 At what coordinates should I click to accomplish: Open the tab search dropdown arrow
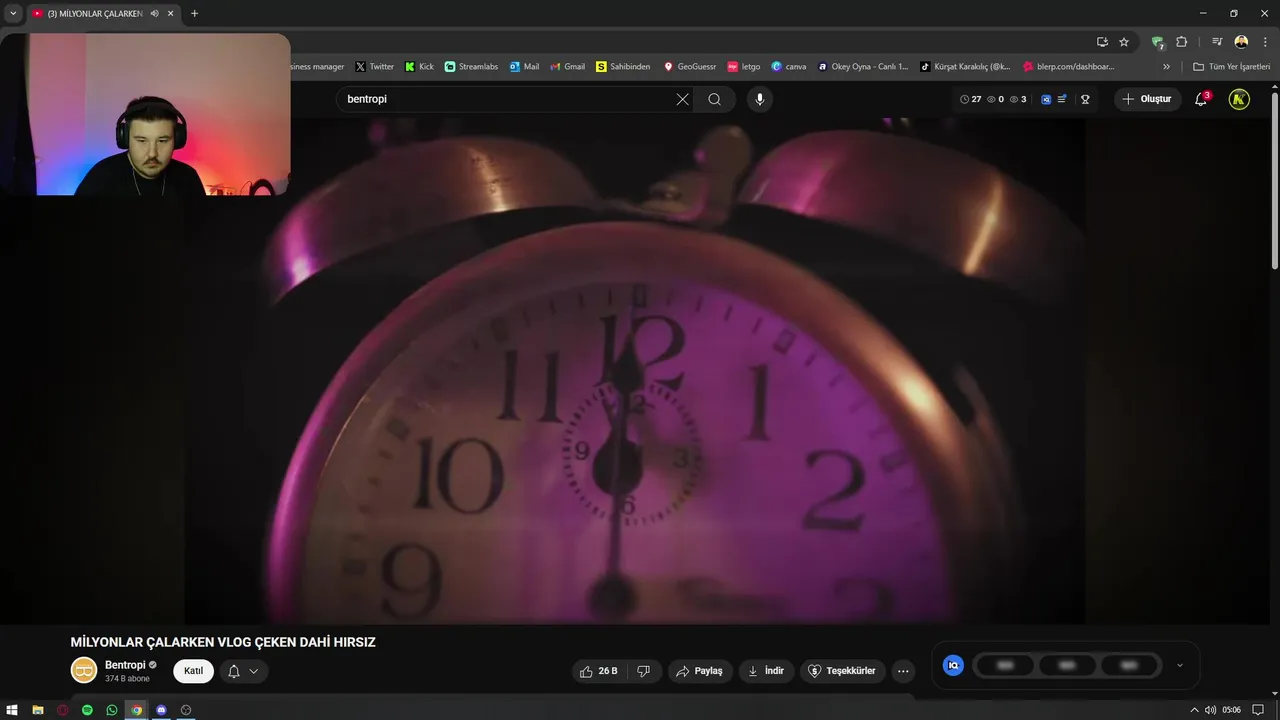(x=13, y=14)
